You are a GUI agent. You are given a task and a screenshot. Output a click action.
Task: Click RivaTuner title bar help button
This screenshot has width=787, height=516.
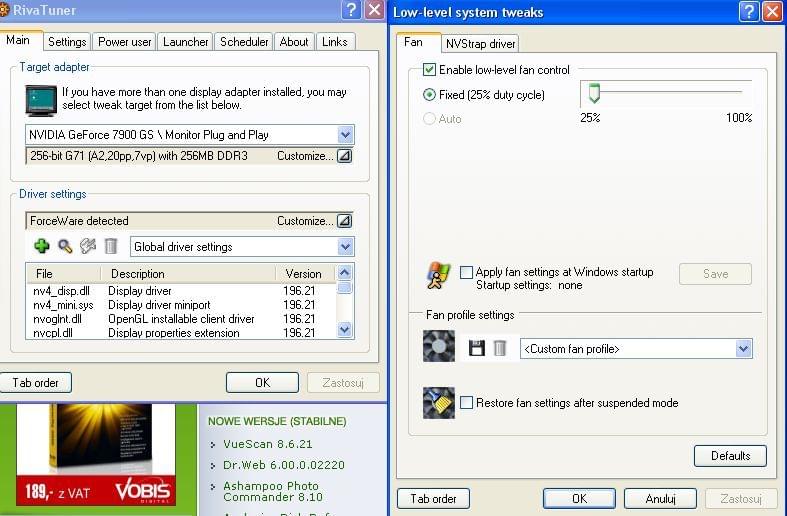[x=351, y=10]
